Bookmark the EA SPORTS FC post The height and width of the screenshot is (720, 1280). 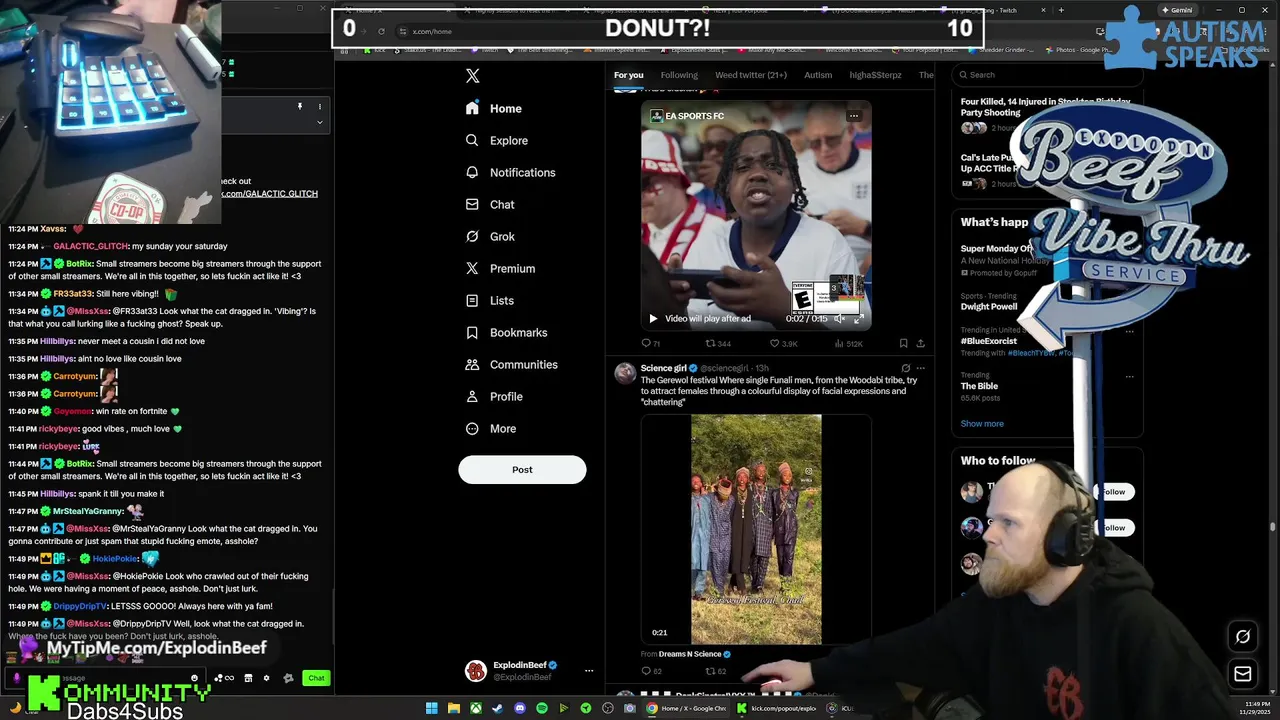903,343
